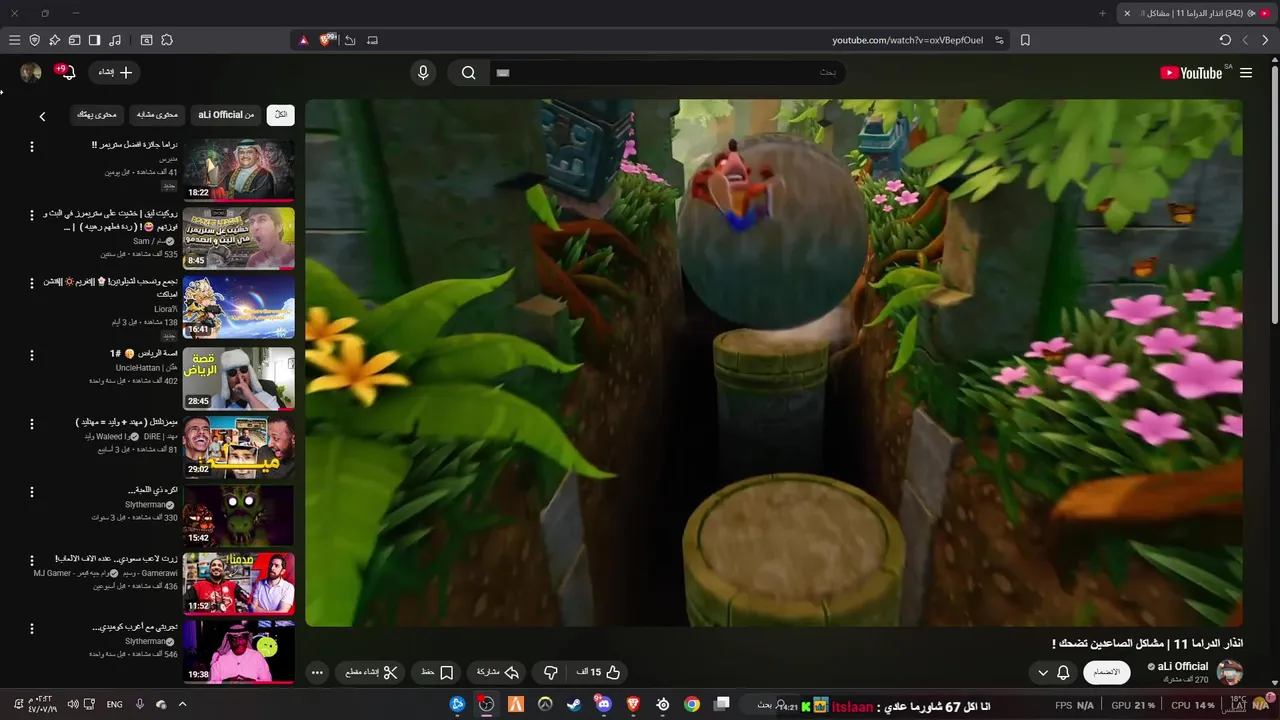Open the aLi Official channel avatar
This screenshot has width=1280, height=720.
pyautogui.click(x=1229, y=672)
